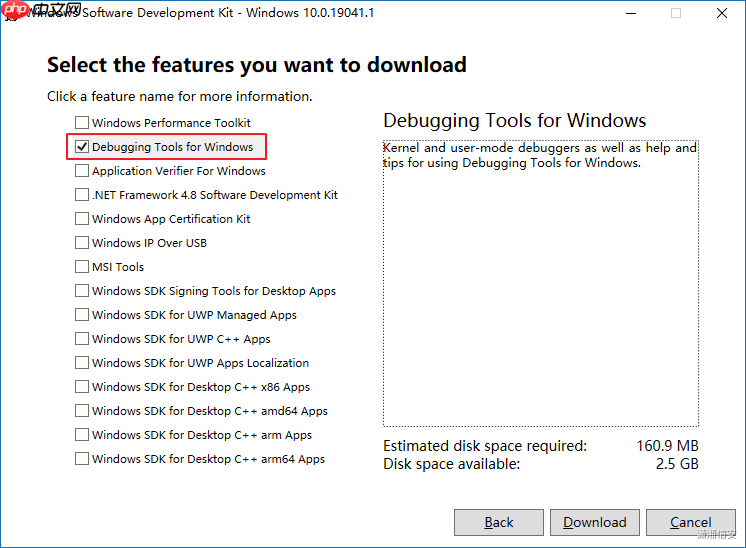746x548 pixels.
Task: Enable the Desktop C++ amd64 Apps checkbox
Action: pyautogui.click(x=82, y=411)
